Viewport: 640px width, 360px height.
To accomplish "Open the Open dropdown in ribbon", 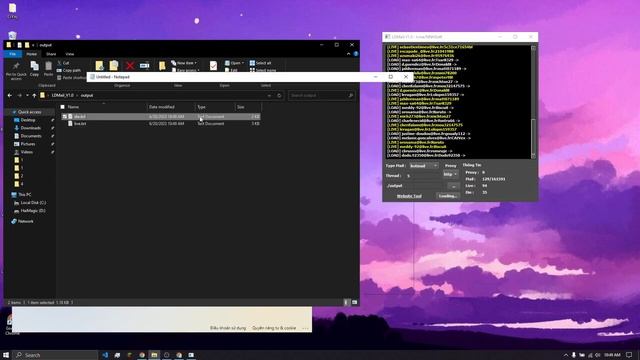I will (x=234, y=63).
